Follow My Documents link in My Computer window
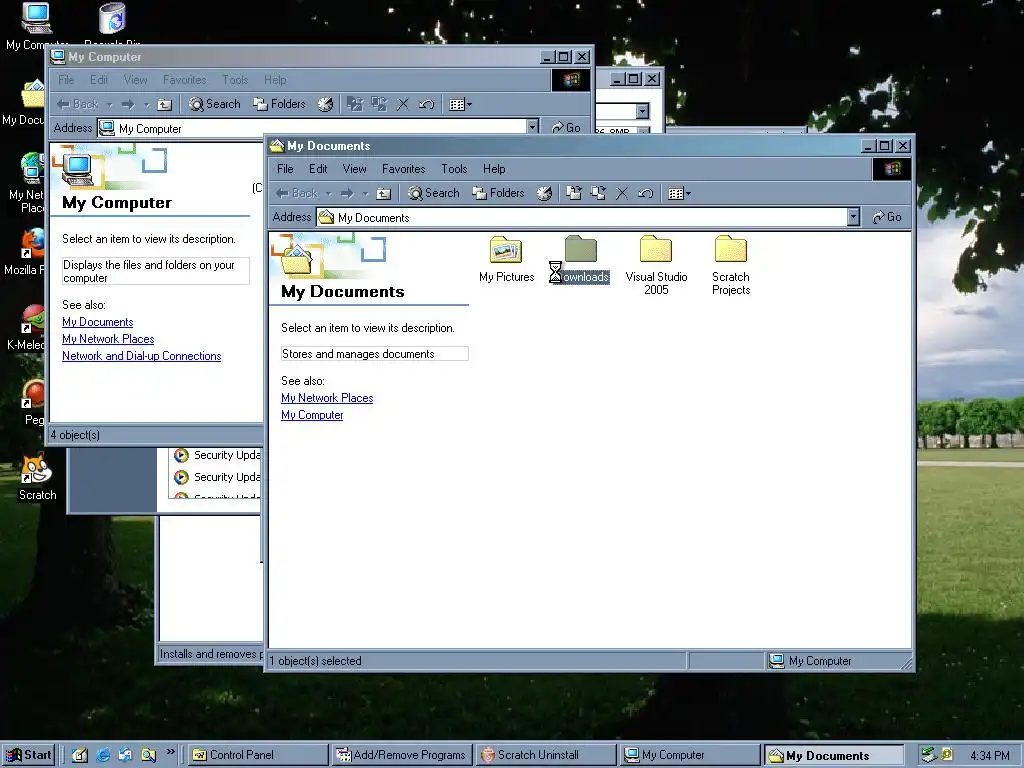1024x768 pixels. click(97, 322)
